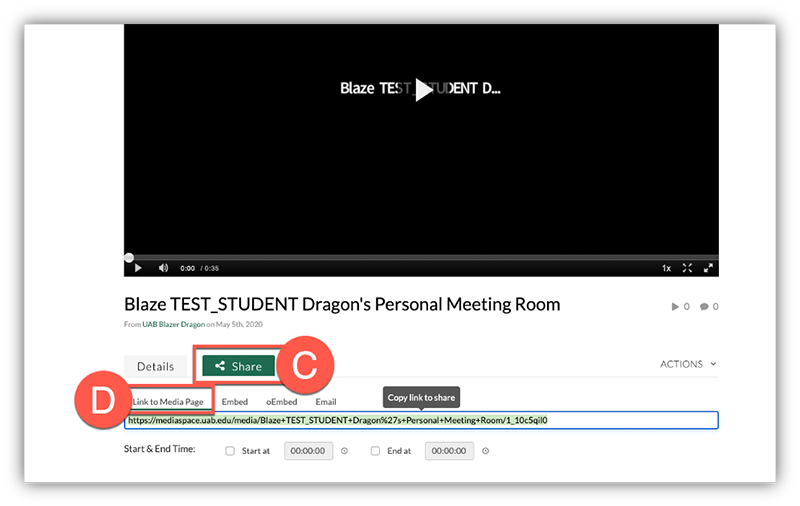800x506 pixels.
Task: Select the Link to Media Page tab
Action: pyautogui.click(x=168, y=401)
